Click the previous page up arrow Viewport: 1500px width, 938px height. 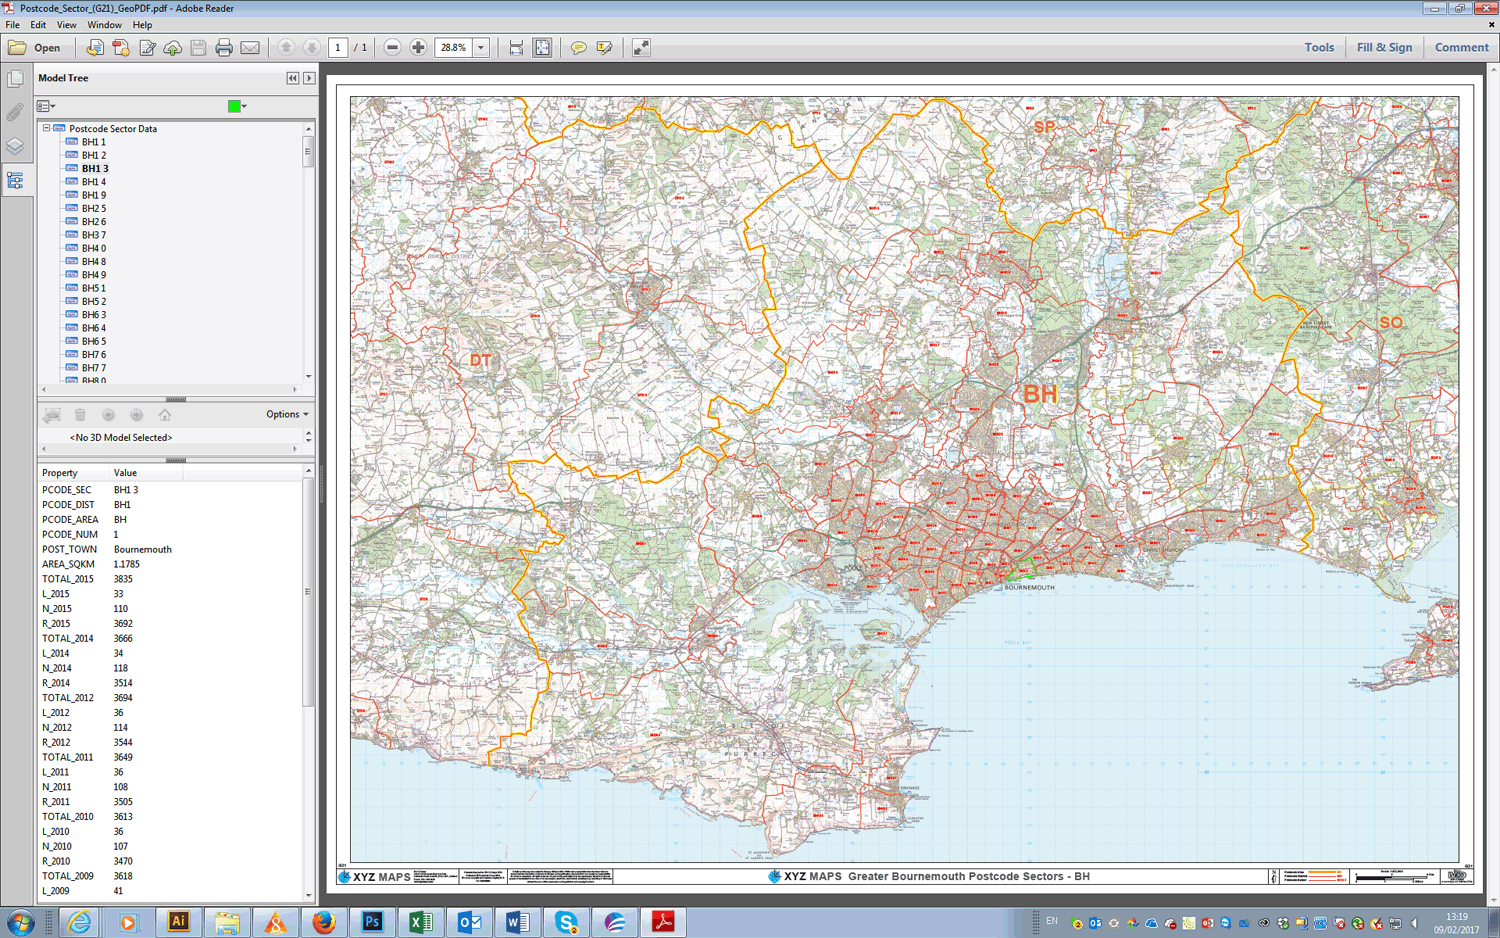[x=286, y=47]
